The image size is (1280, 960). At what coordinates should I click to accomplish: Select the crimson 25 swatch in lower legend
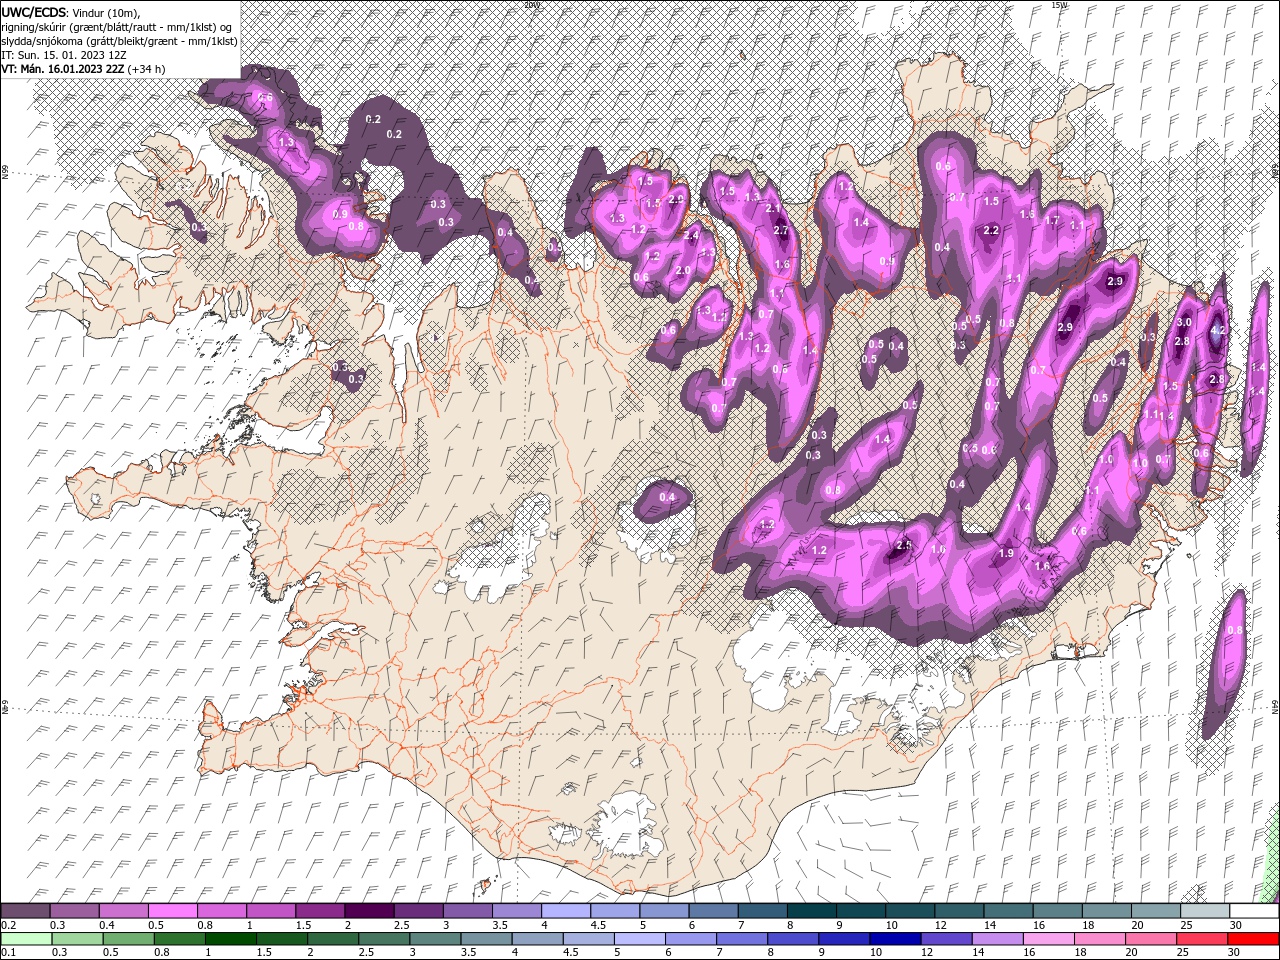[x=1200, y=939]
